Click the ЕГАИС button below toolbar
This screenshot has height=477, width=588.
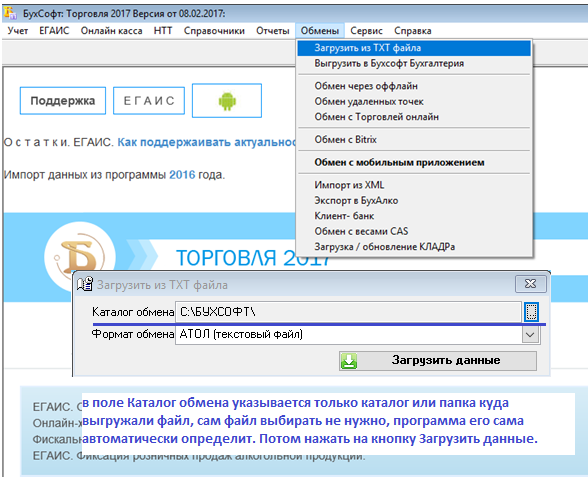click(149, 100)
